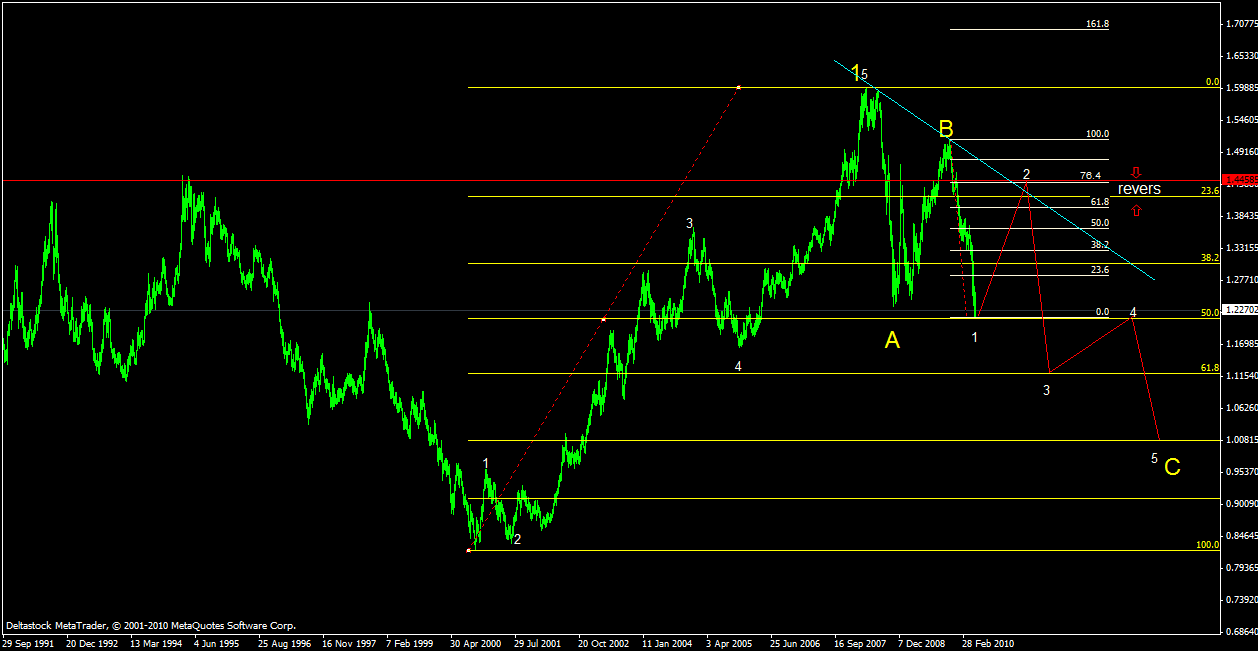
Task: Click the "76.4" Fibonacci level label
Action: (1091, 175)
